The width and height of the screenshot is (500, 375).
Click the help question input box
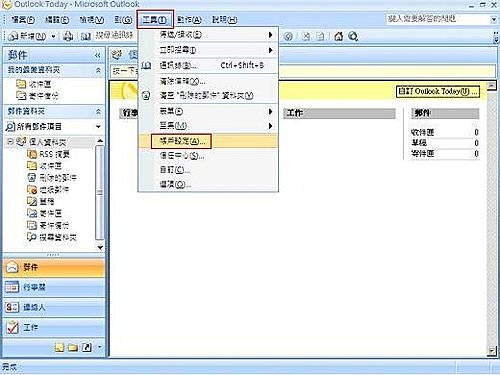point(438,19)
